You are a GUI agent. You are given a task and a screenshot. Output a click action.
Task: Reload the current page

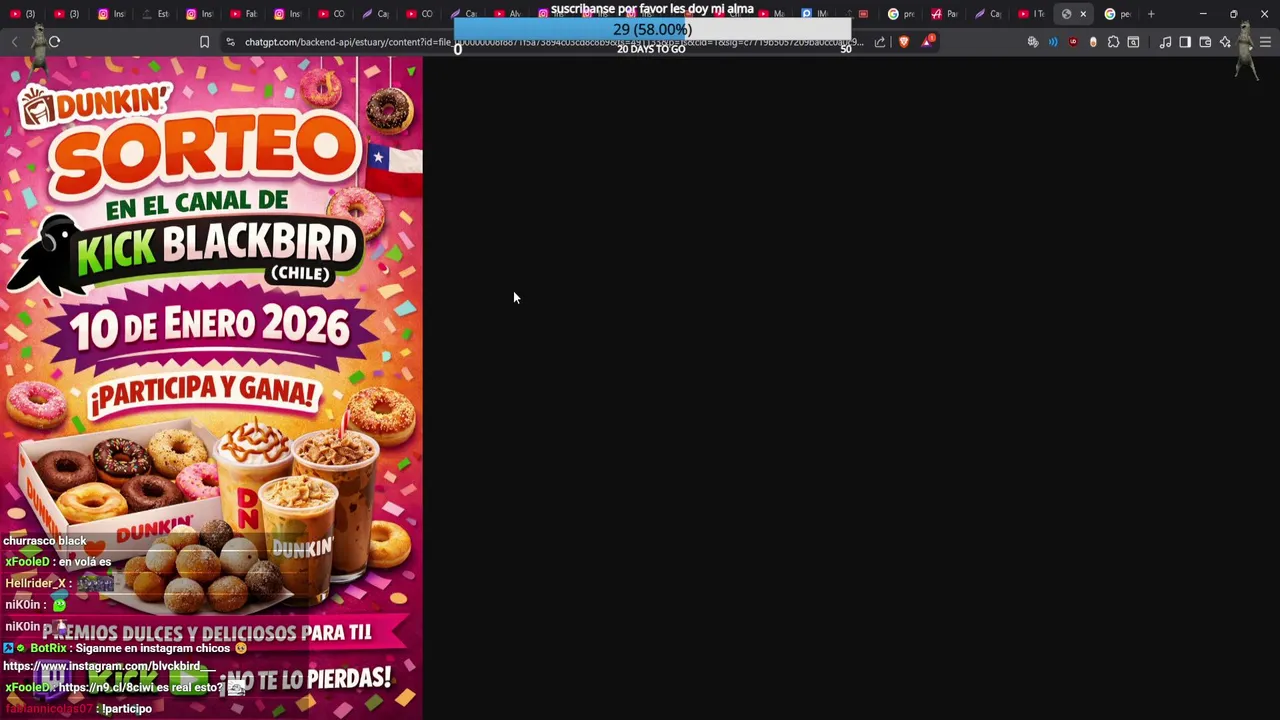[x=54, y=42]
